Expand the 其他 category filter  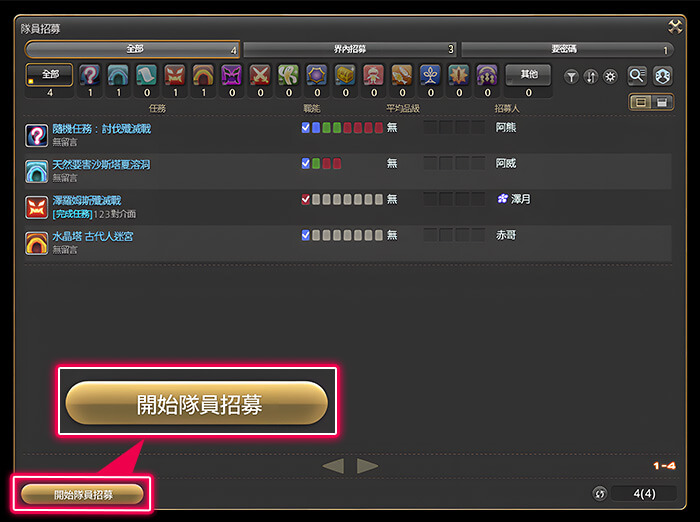pyautogui.click(x=528, y=74)
